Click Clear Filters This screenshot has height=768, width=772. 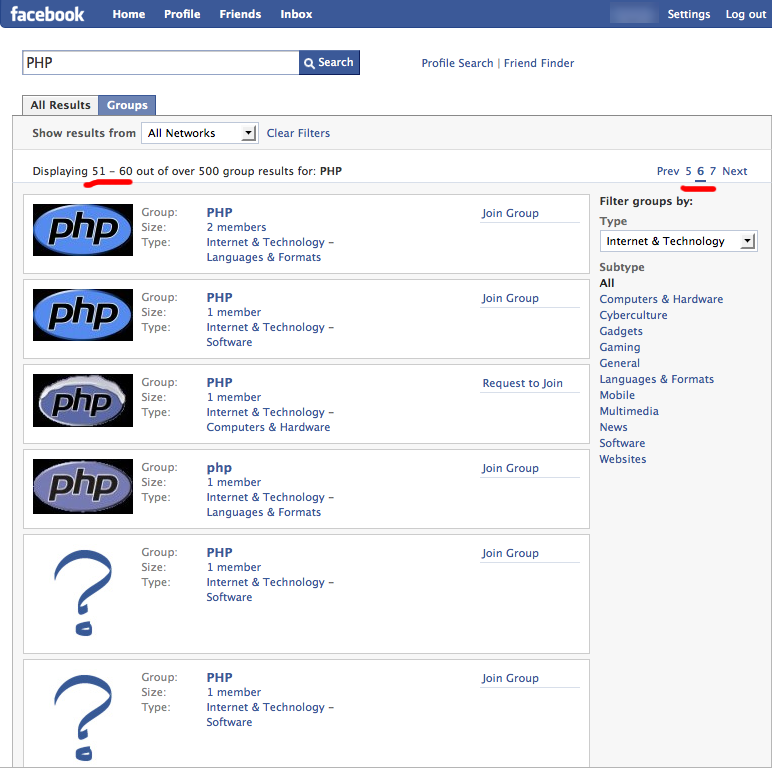(298, 133)
